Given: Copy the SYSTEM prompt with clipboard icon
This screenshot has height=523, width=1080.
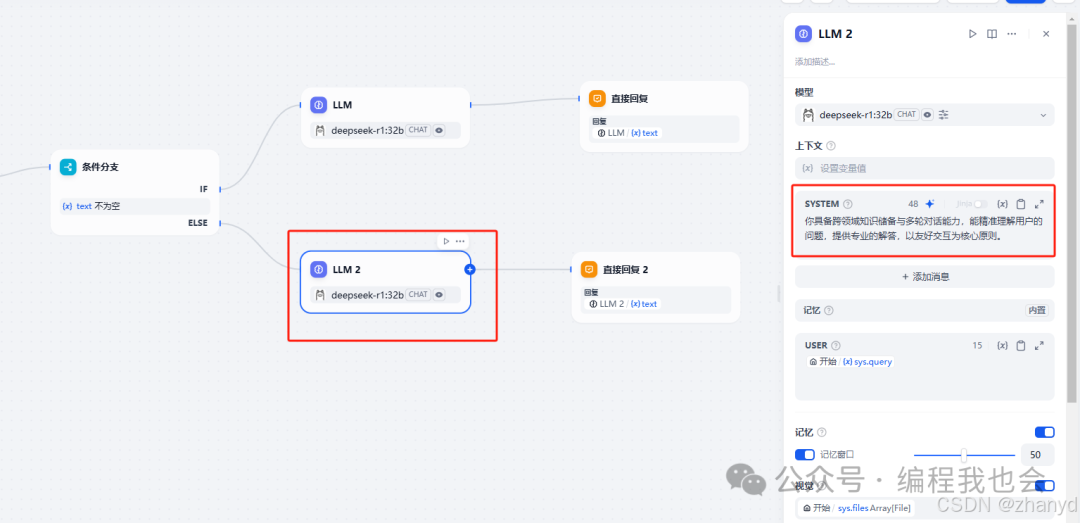Looking at the screenshot, I should tap(1021, 204).
